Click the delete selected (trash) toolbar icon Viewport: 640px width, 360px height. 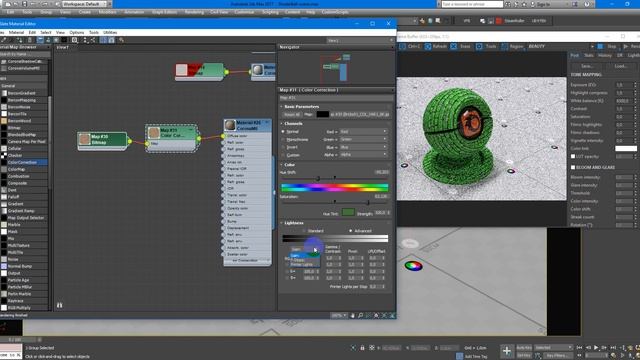pos(30,40)
